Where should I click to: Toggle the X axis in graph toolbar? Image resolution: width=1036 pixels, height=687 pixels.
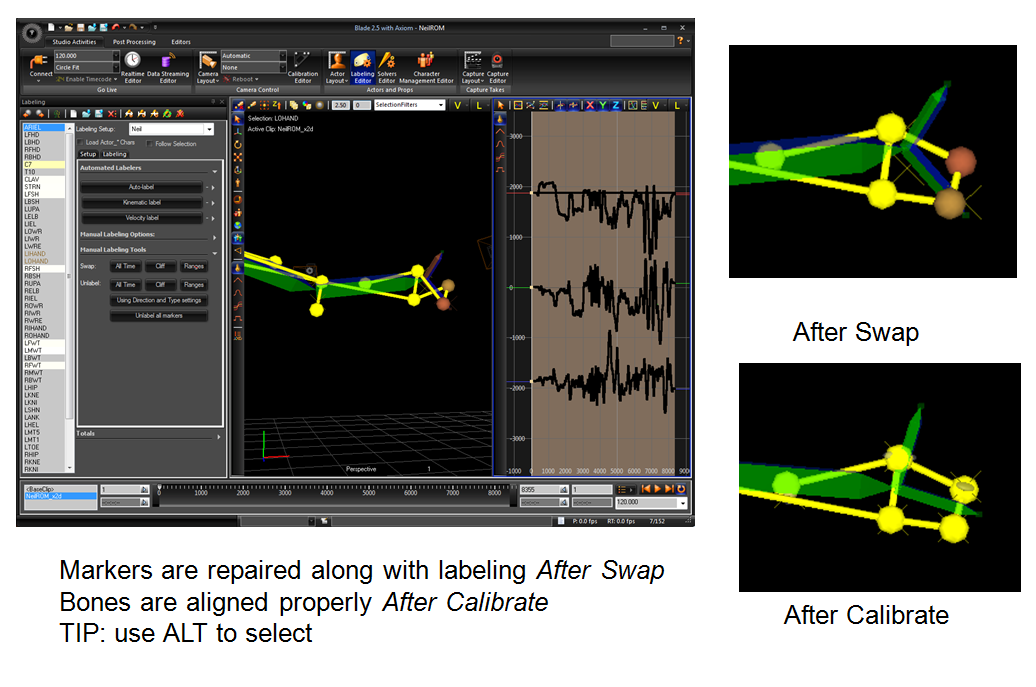tap(590, 105)
